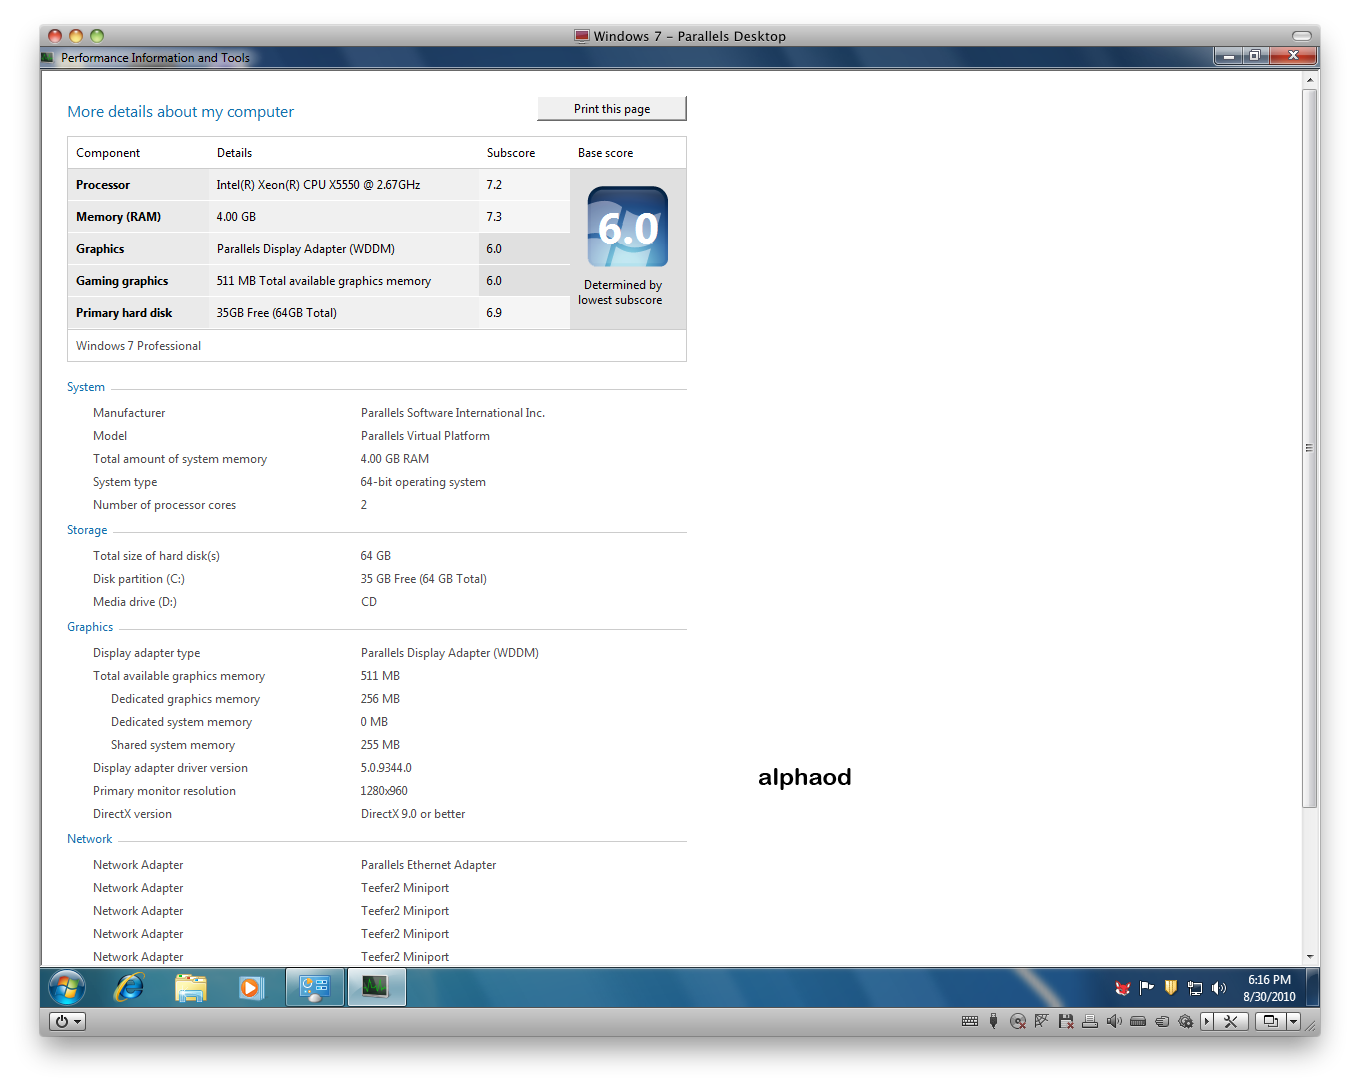Click the Processor row label
The image size is (1360, 1091).
(103, 185)
